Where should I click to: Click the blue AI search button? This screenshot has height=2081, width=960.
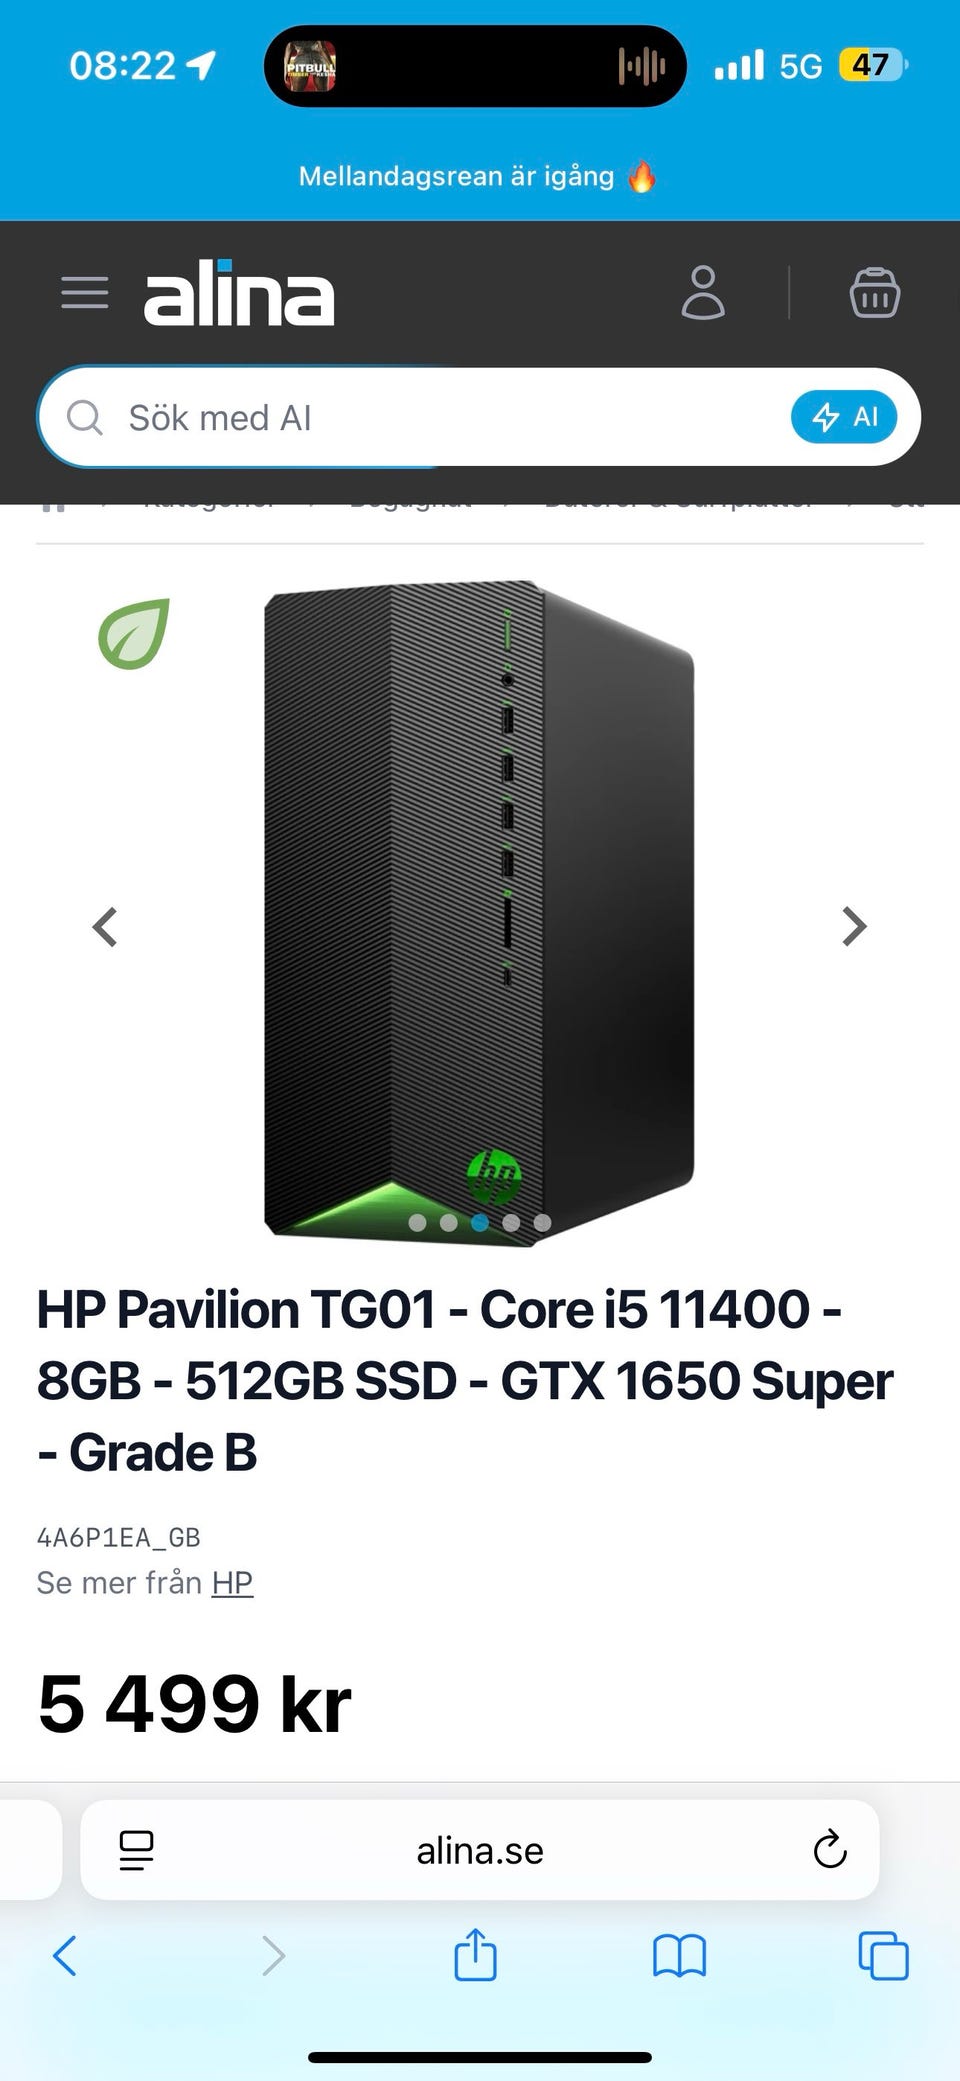(843, 417)
